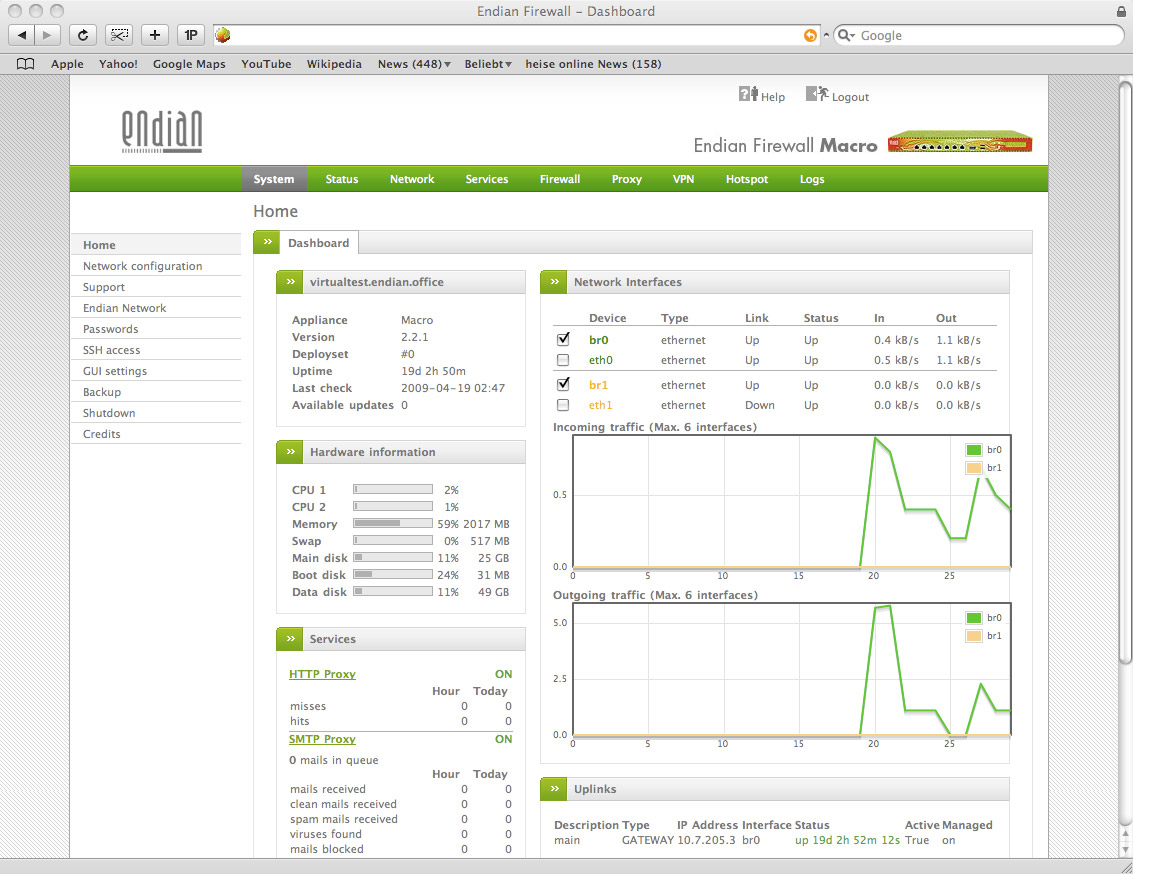Open the Services menu tab
This screenshot has width=1173, height=874.
click(x=487, y=179)
